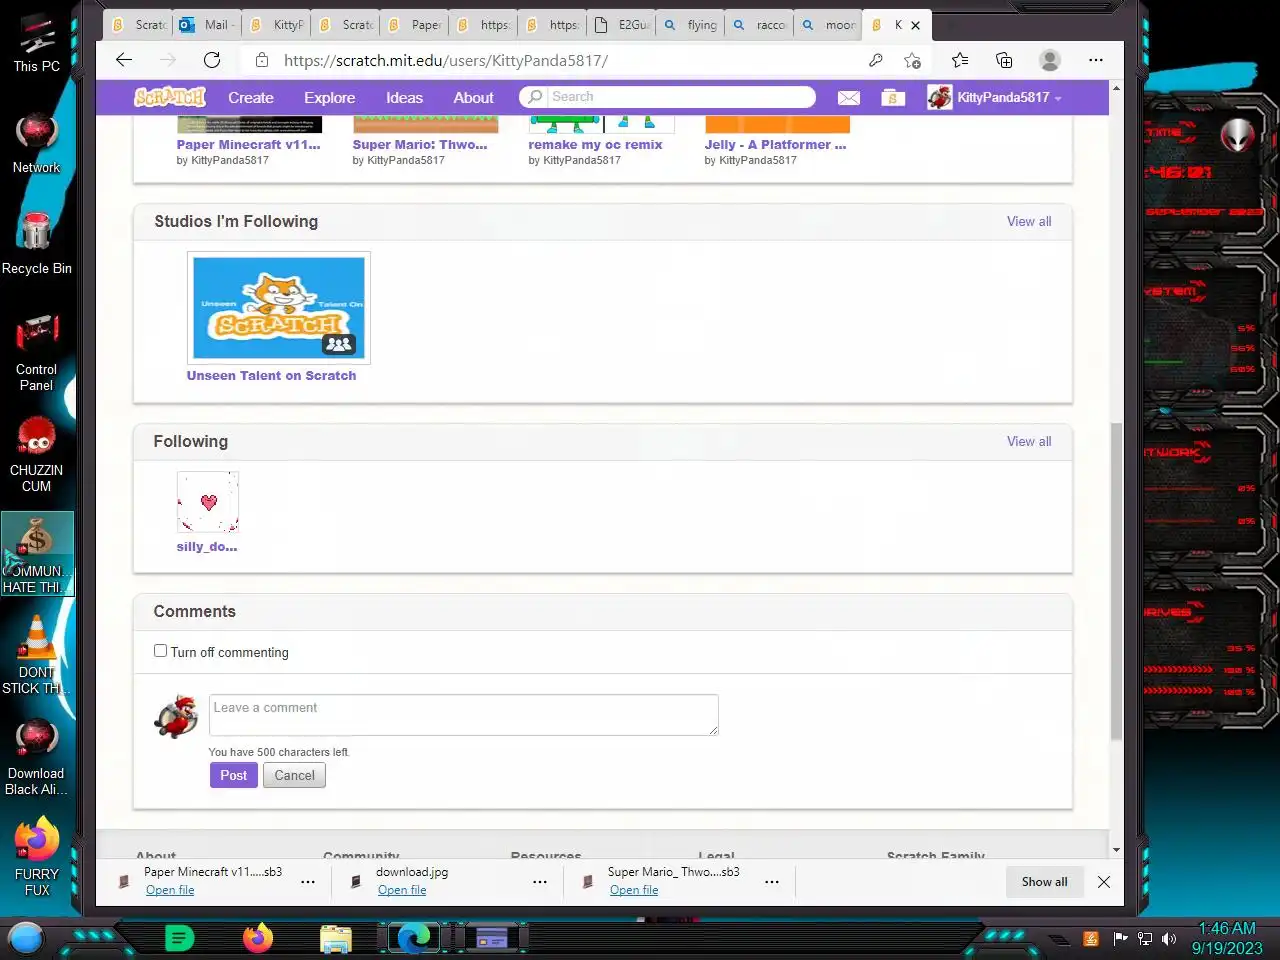Open the remake my oc remix project link

(x=595, y=144)
